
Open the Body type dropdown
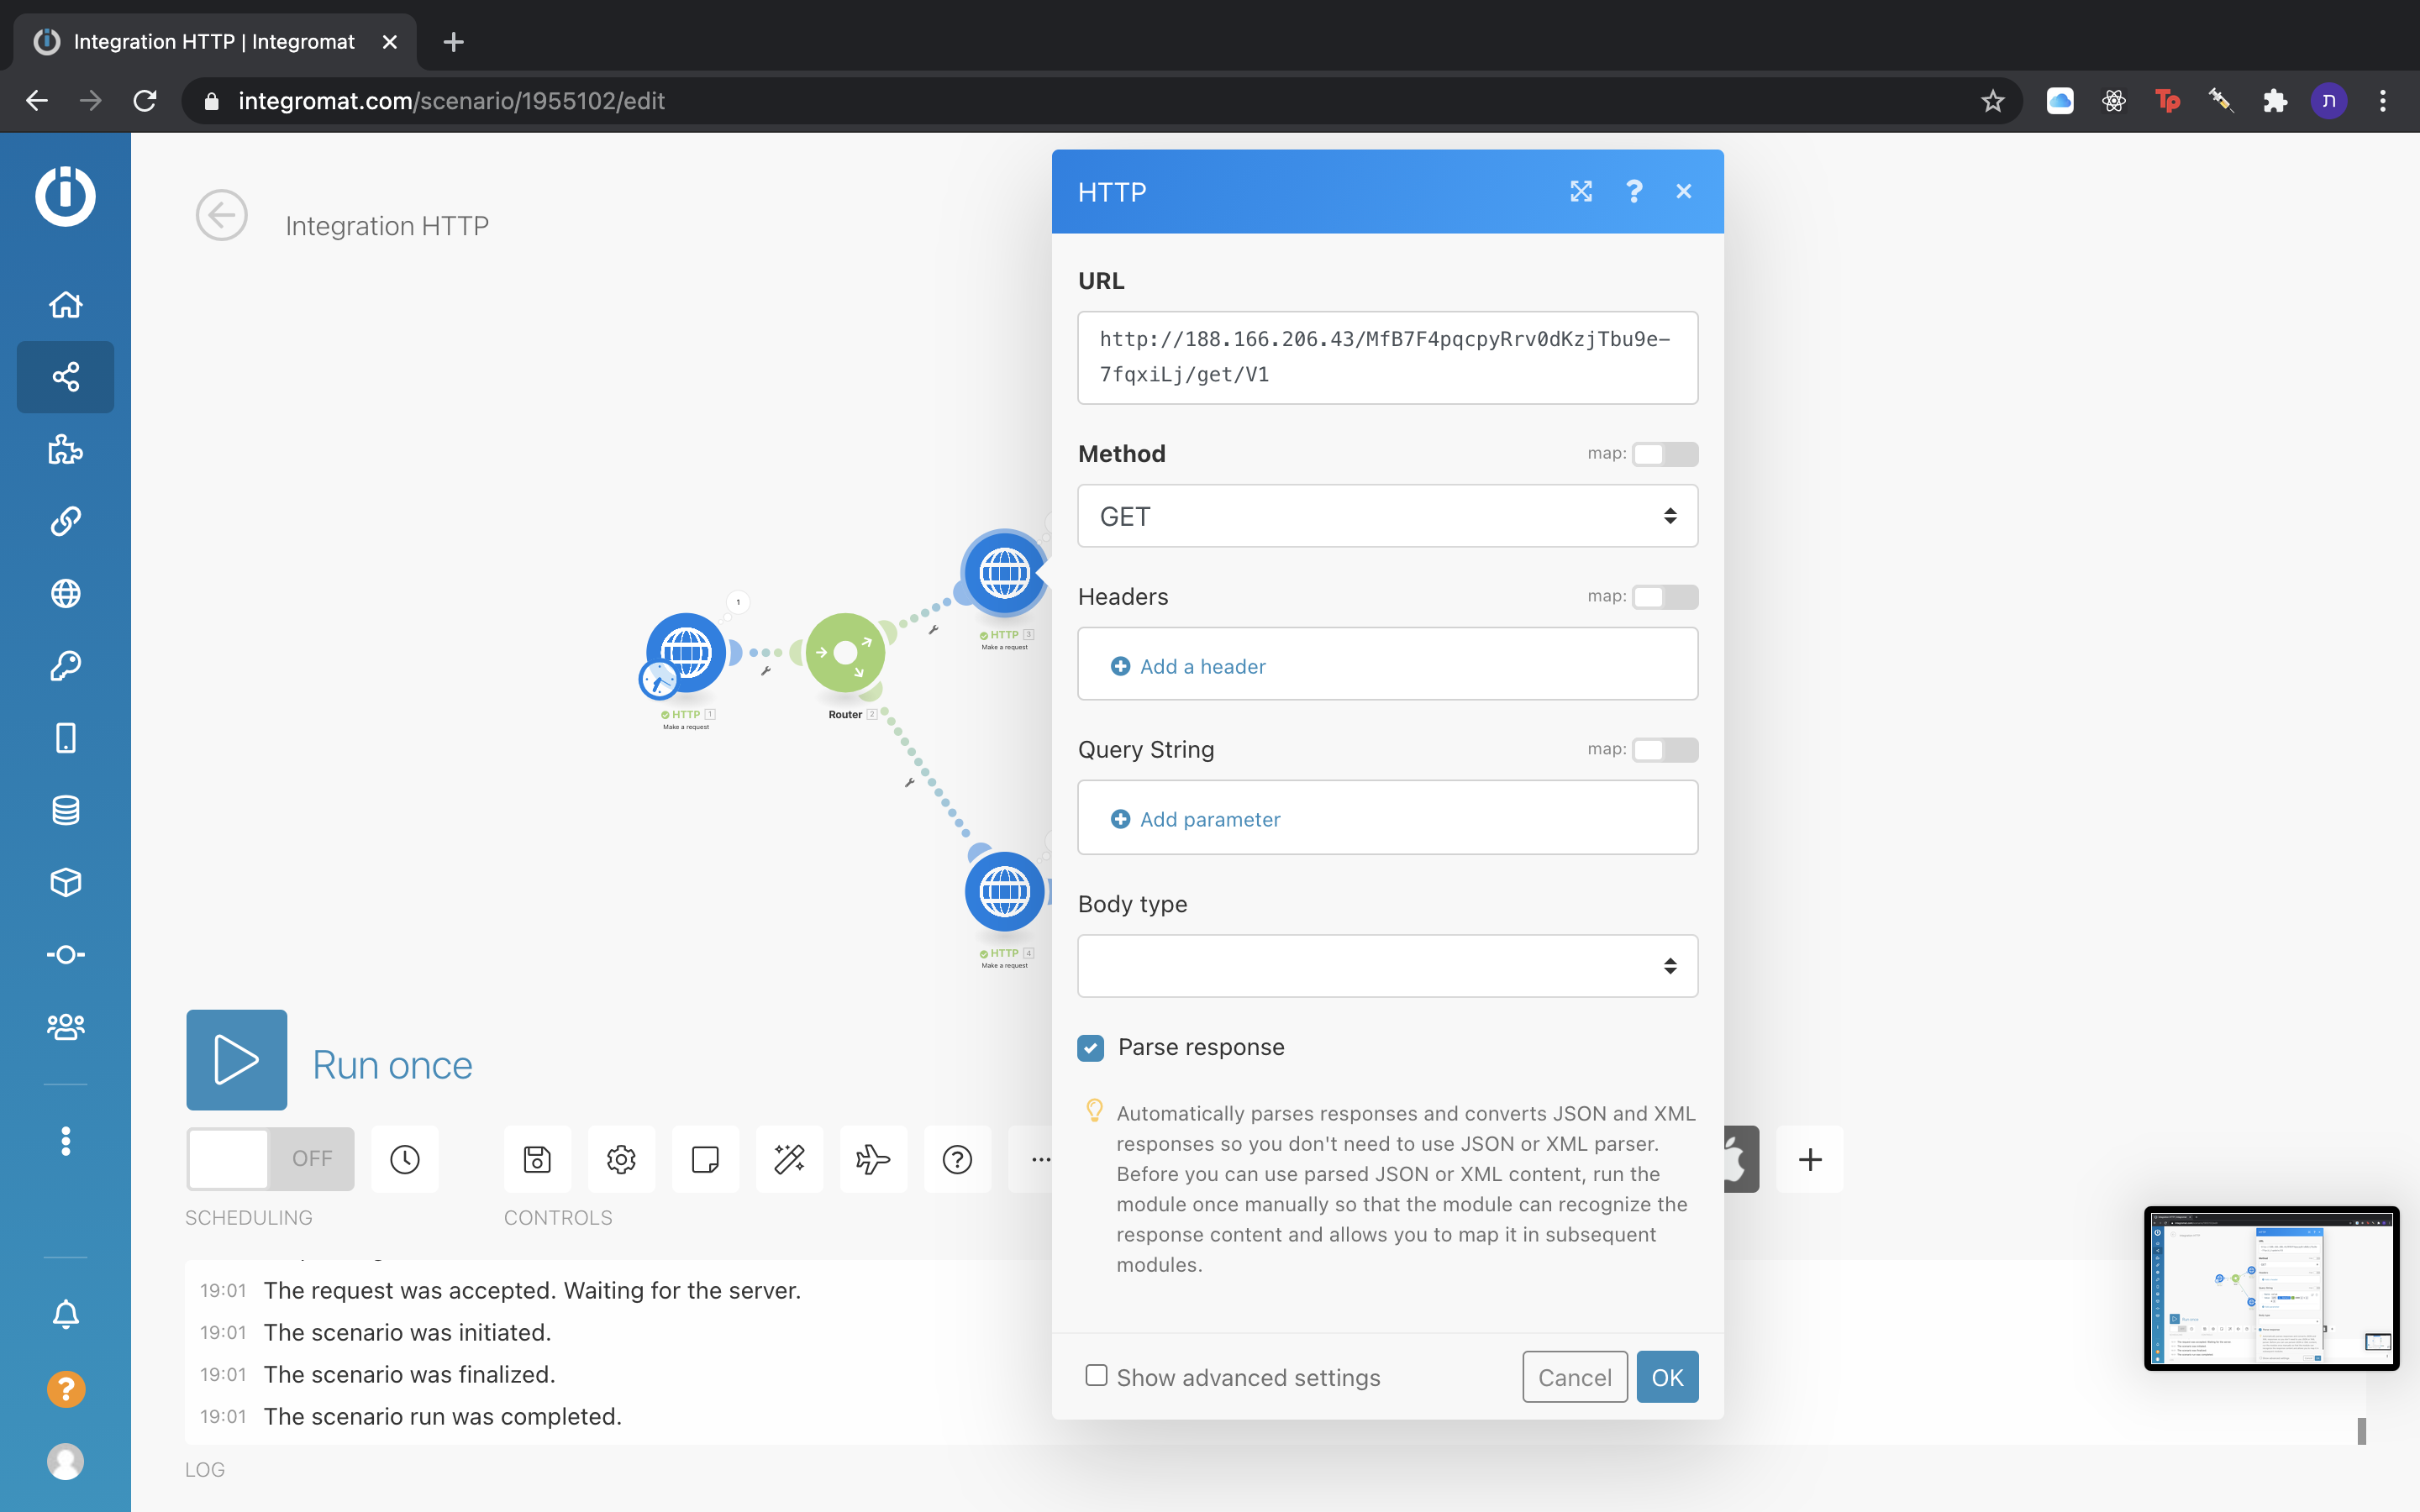click(x=1387, y=966)
